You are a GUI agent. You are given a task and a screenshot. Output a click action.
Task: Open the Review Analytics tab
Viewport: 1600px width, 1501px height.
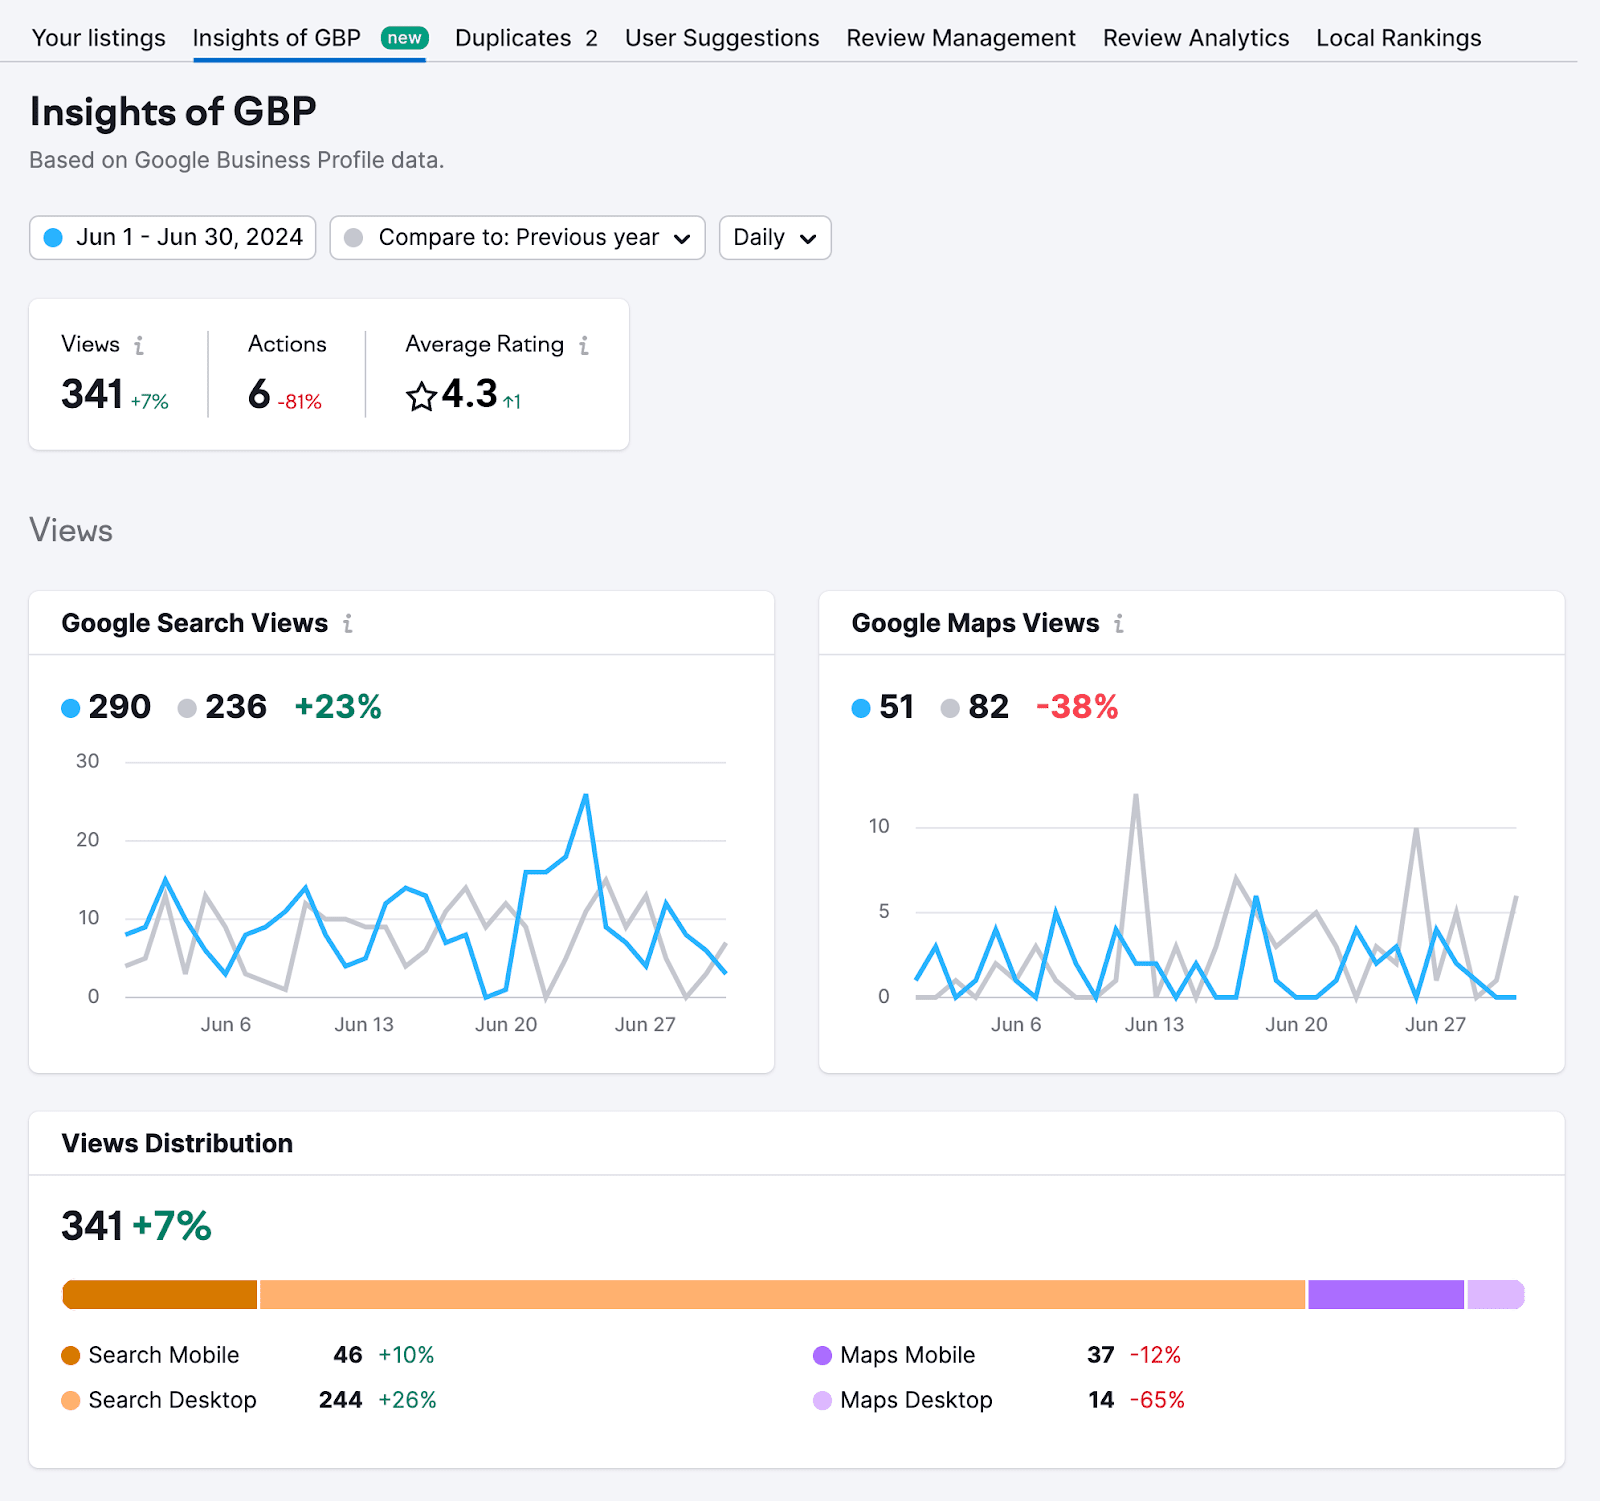pyautogui.click(x=1196, y=38)
